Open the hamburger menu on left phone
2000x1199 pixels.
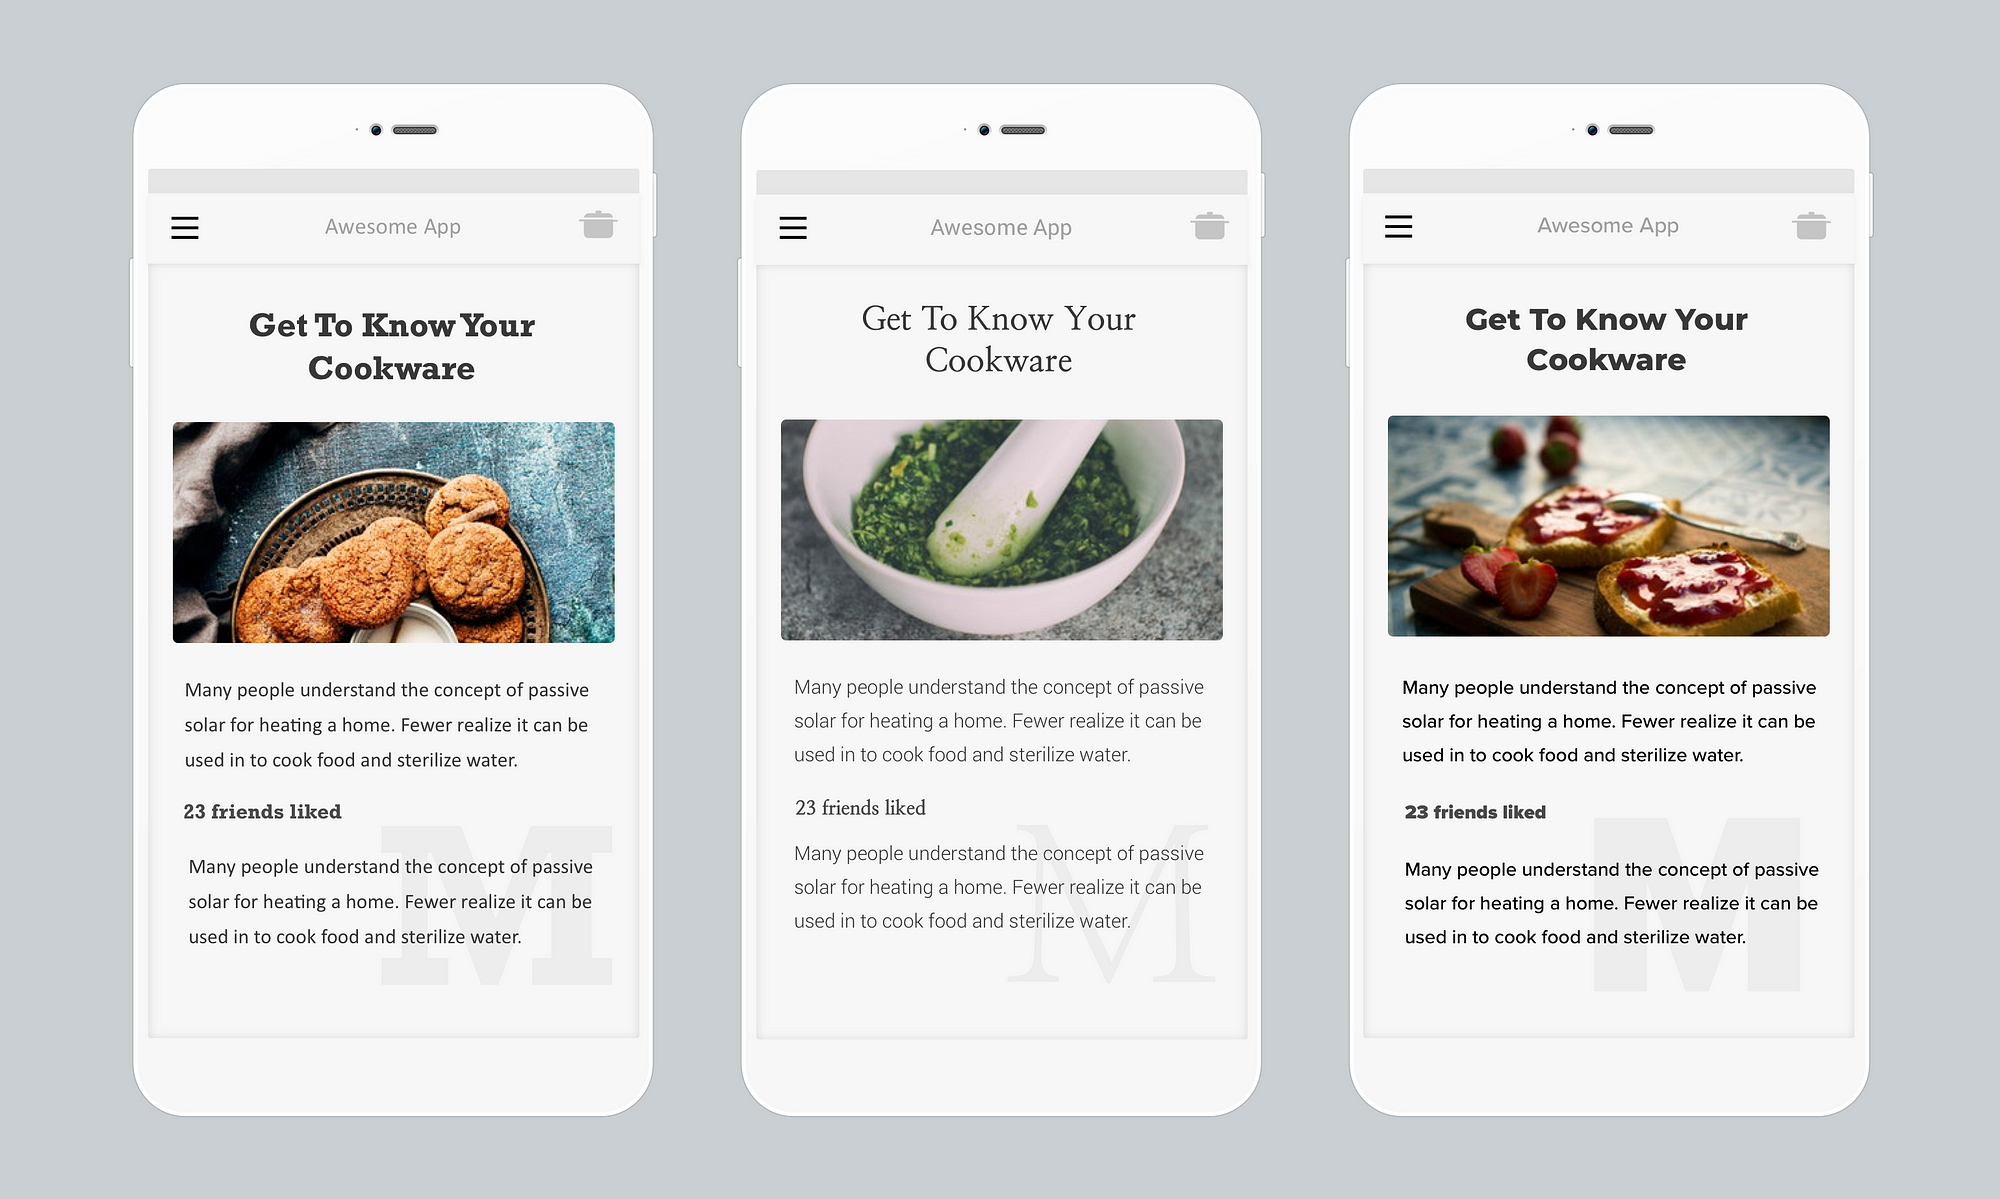(x=185, y=226)
